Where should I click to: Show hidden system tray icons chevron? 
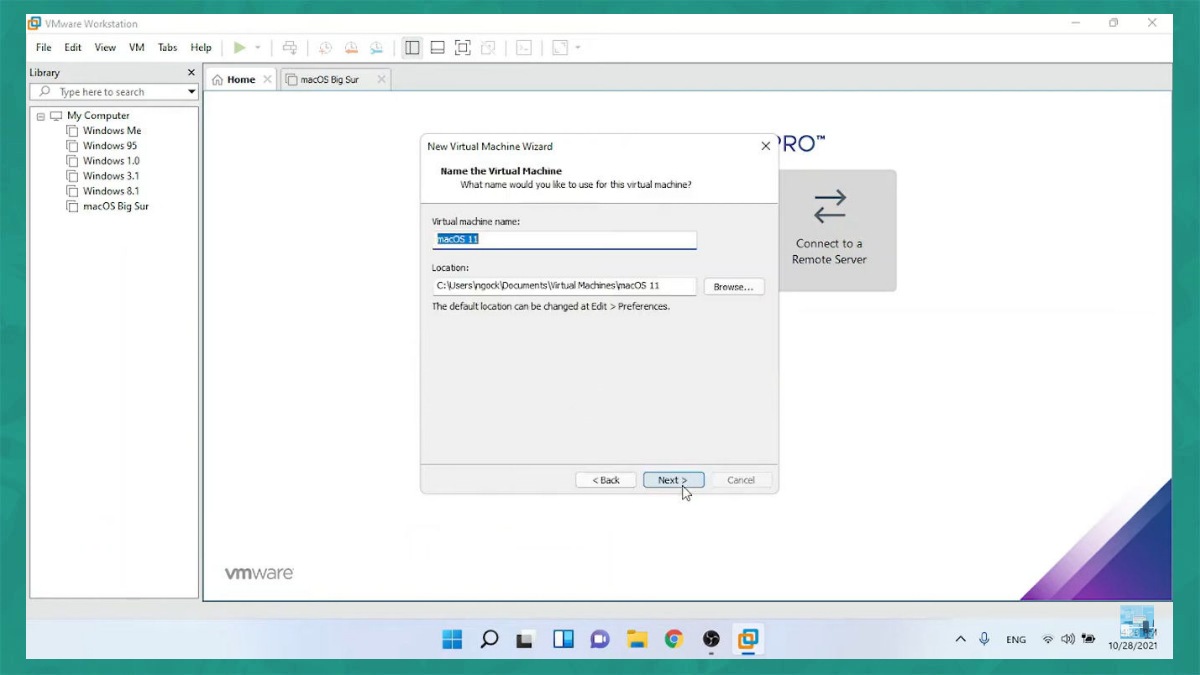pyautogui.click(x=961, y=639)
